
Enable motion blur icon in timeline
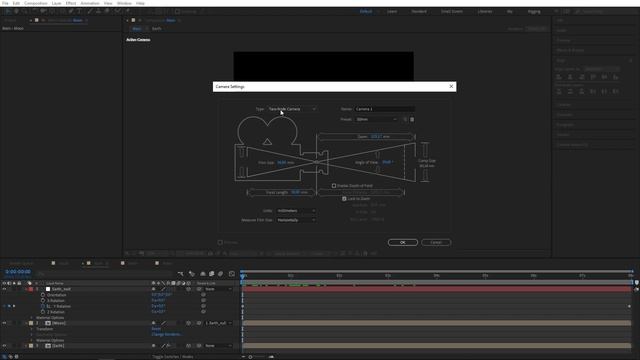pos(220,274)
